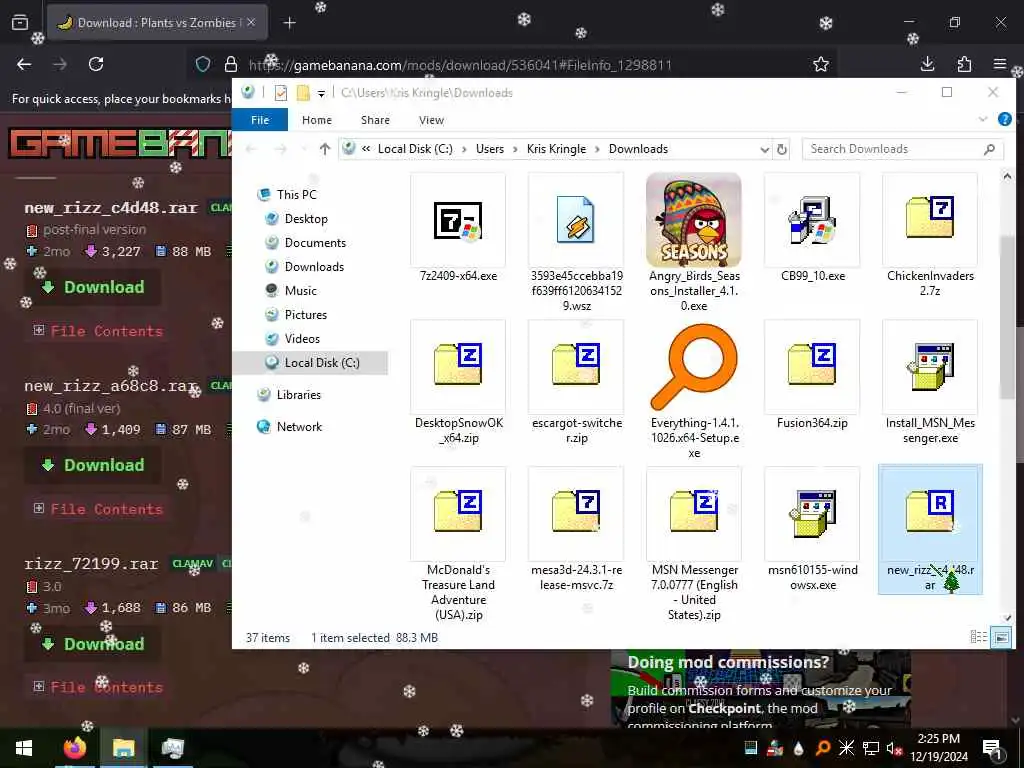Select Install_MSN_Messenger.exe icon
This screenshot has height=768, width=1024.
click(x=930, y=367)
